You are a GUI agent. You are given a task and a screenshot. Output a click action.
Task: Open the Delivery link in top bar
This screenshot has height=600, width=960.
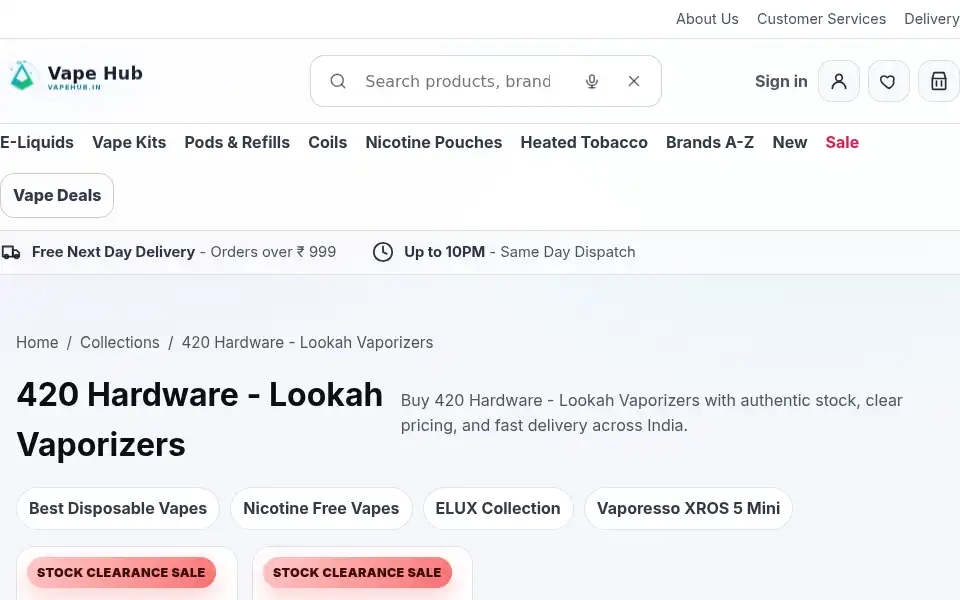932,19
